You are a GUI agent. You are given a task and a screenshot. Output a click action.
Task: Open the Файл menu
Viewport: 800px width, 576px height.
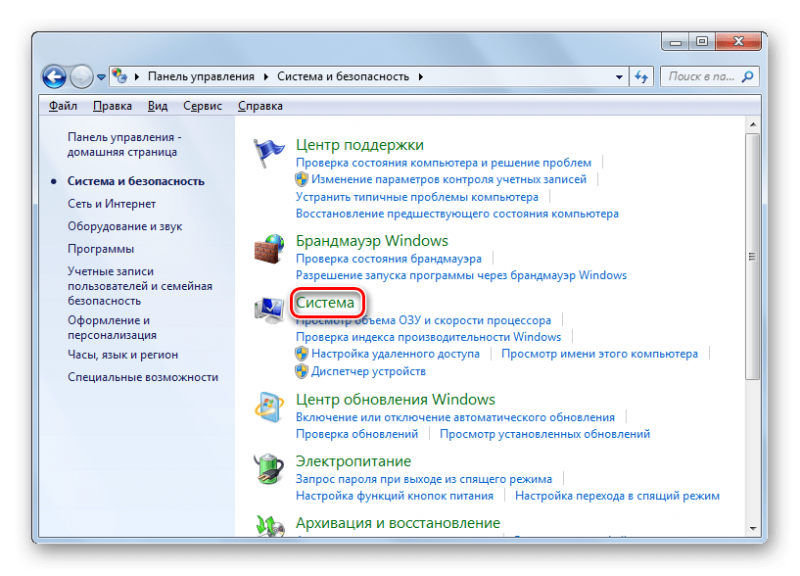pyautogui.click(x=63, y=106)
